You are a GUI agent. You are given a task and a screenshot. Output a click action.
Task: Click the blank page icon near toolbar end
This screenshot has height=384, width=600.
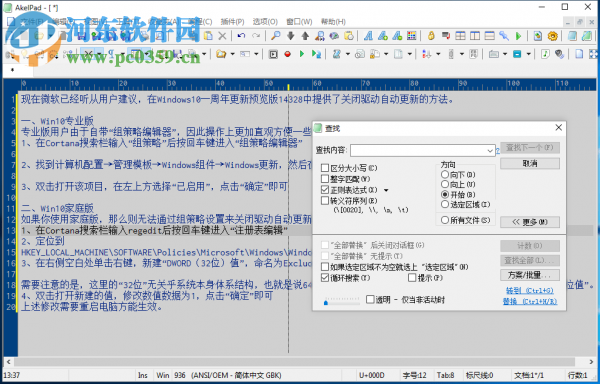579,54
